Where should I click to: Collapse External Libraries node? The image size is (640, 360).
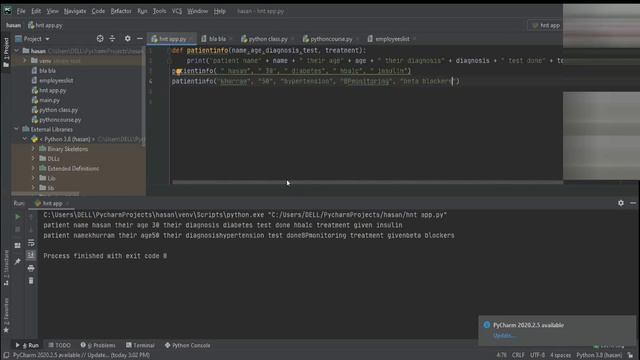[17, 129]
